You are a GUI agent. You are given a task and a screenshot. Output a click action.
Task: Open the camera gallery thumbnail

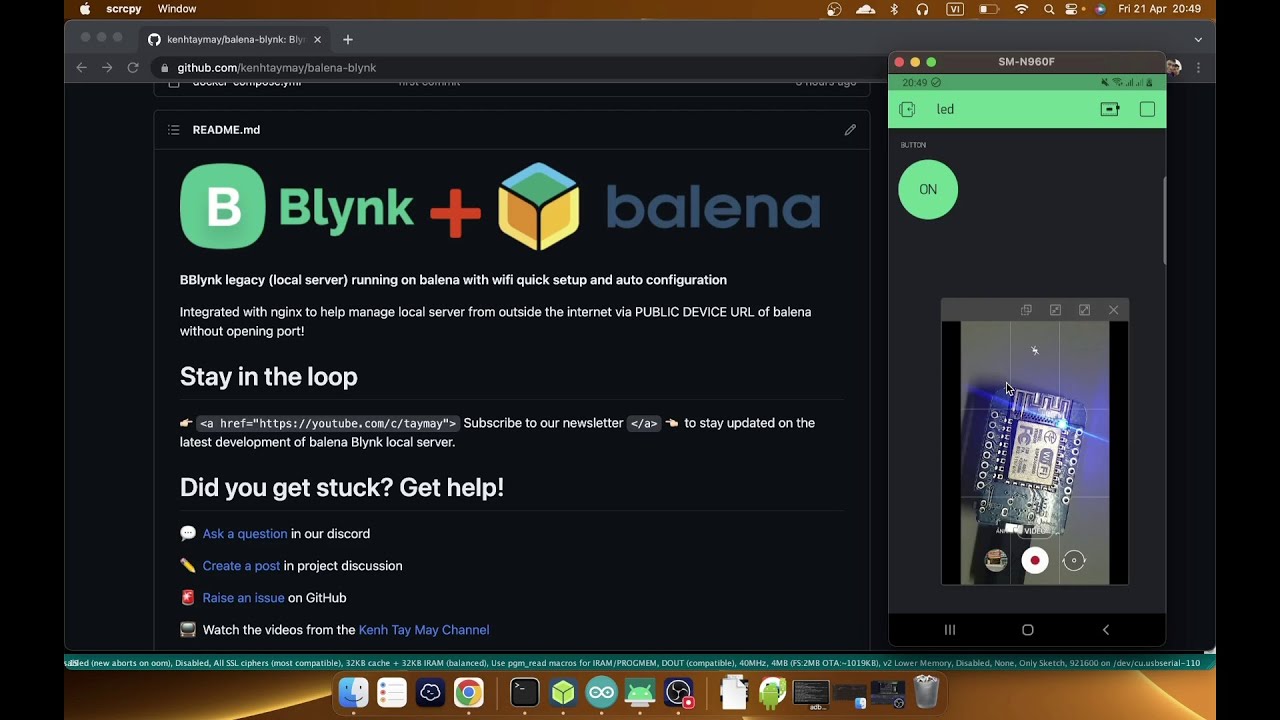point(996,560)
